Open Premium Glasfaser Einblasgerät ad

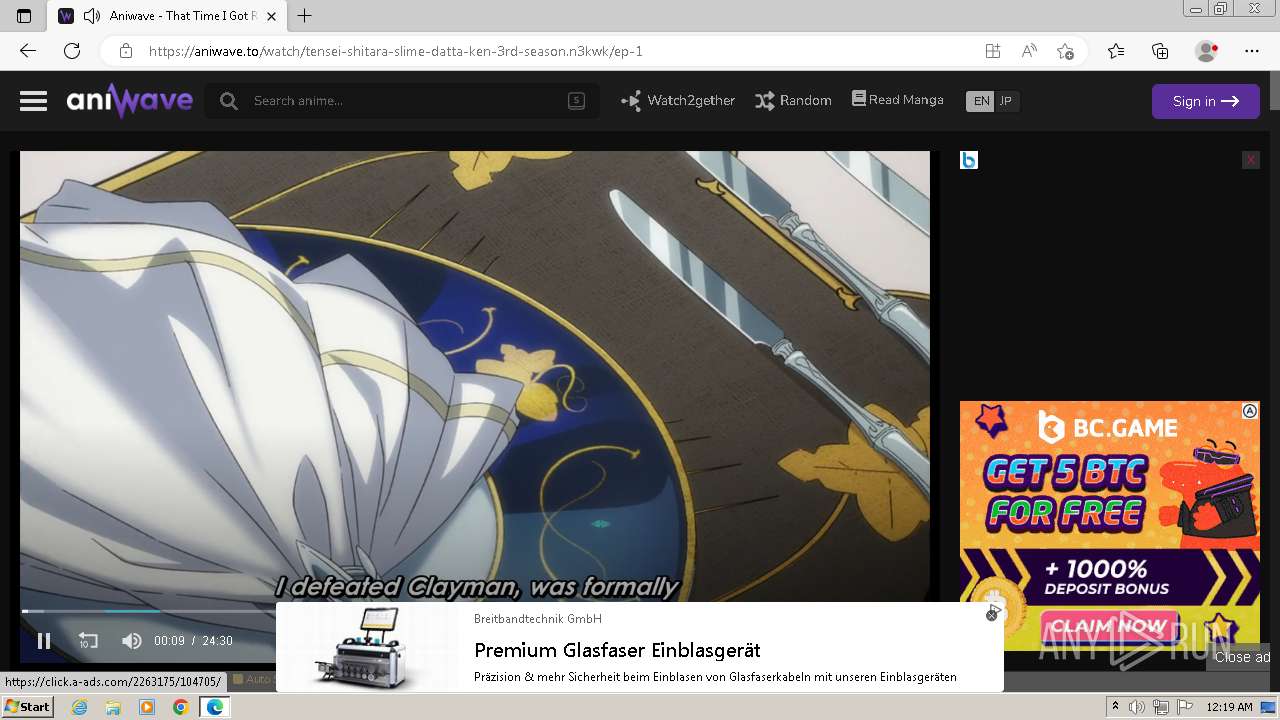point(617,650)
